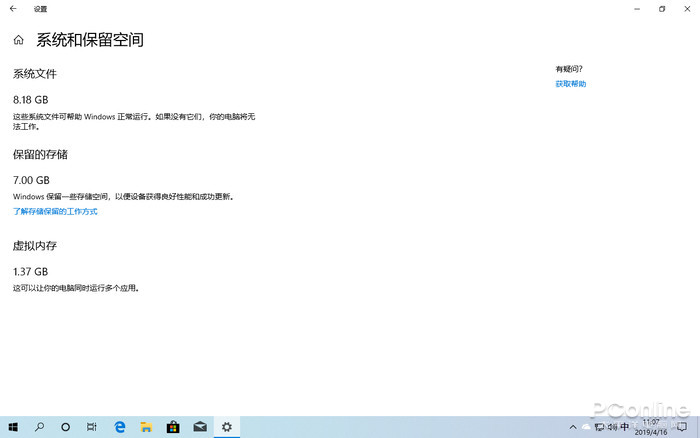Open taskbar search magnifier
The height and width of the screenshot is (438, 700).
click(x=40, y=427)
